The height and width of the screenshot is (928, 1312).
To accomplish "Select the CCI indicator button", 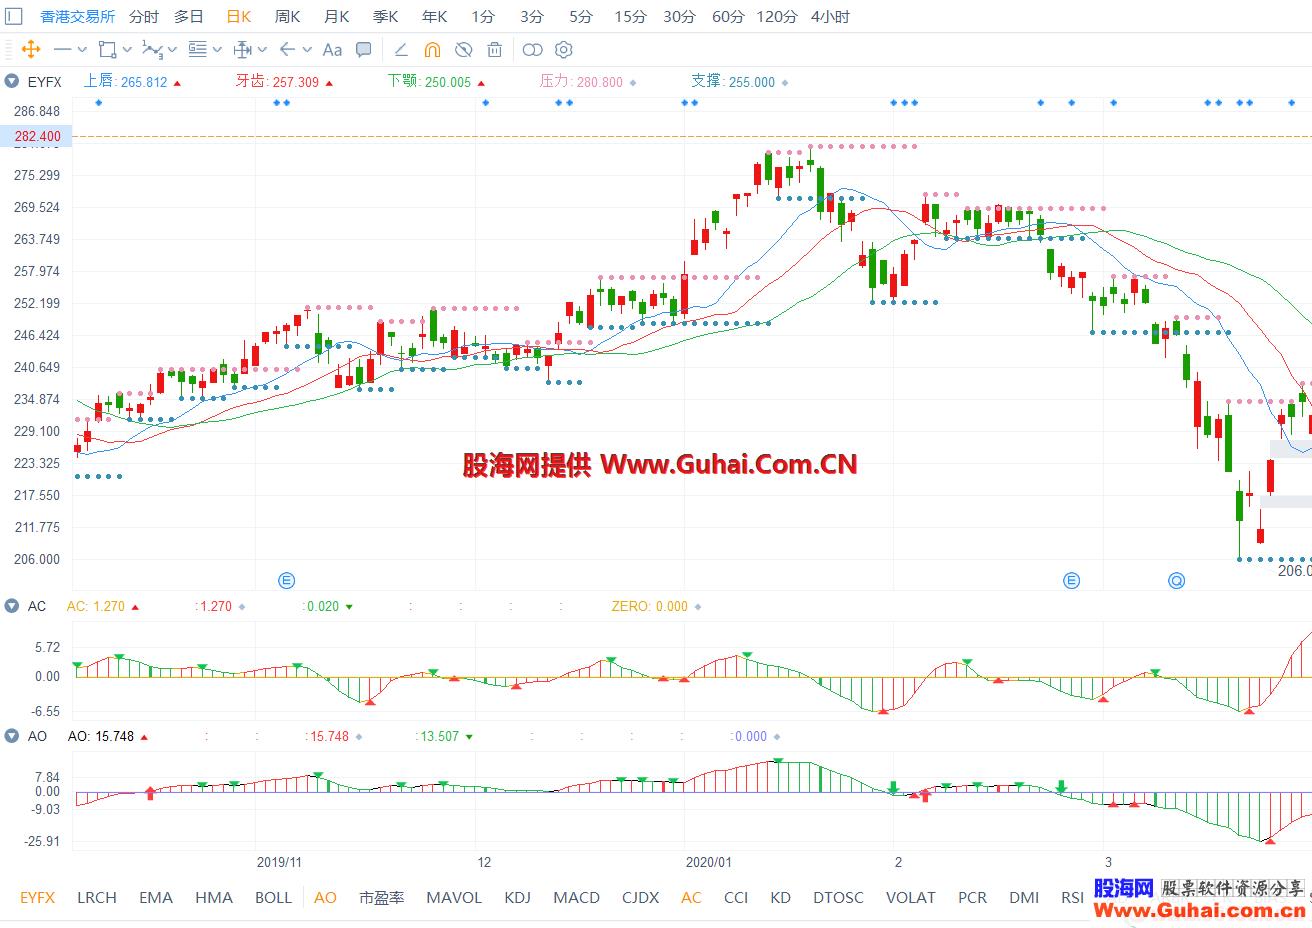I will 736,897.
